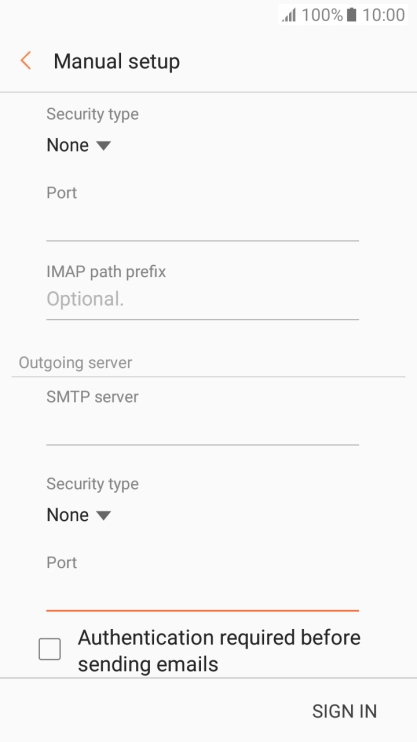Open incoming Security type dropdown arrow above IMAP prefix
The image size is (417, 742).
click(103, 145)
